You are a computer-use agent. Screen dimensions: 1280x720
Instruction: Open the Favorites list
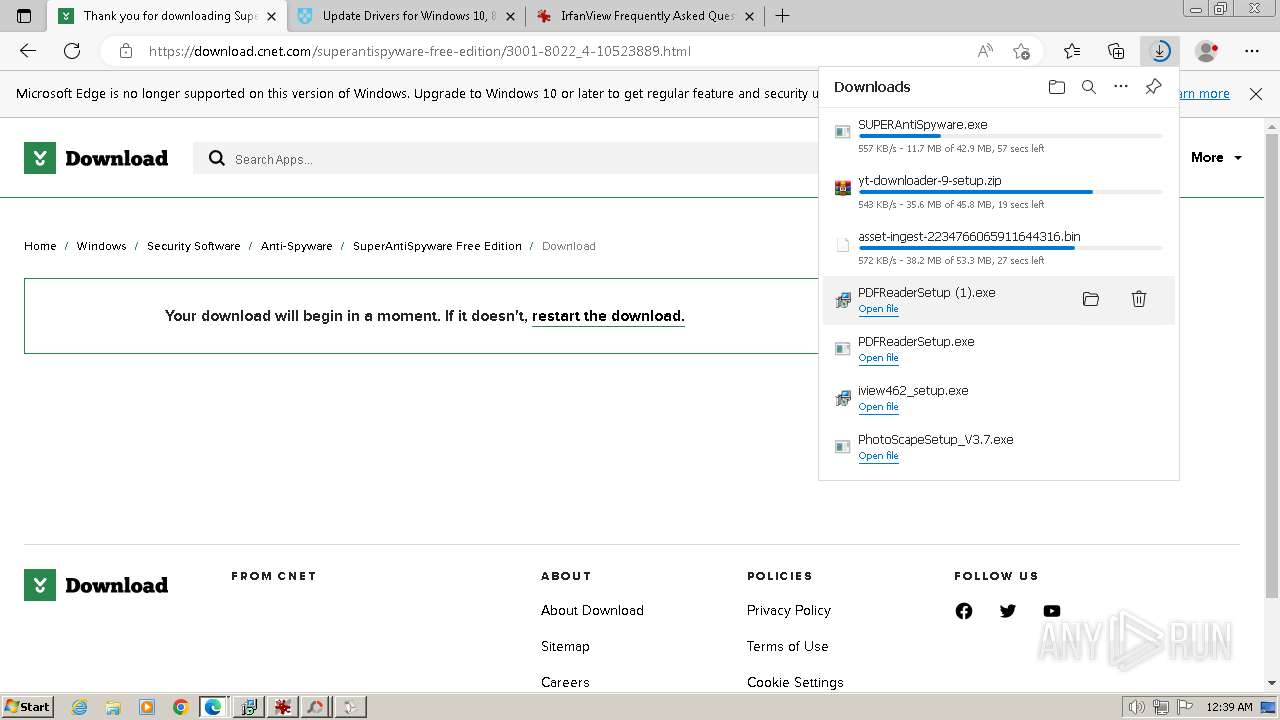tap(1072, 51)
